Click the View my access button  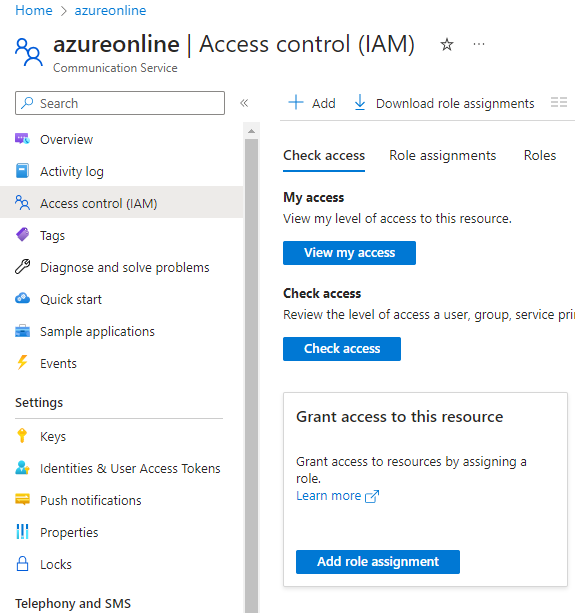coord(349,253)
